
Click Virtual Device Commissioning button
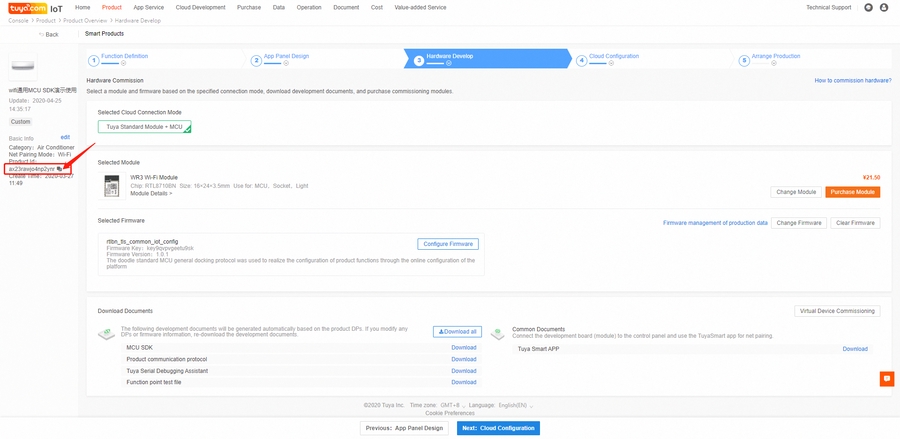pyautogui.click(x=837, y=311)
